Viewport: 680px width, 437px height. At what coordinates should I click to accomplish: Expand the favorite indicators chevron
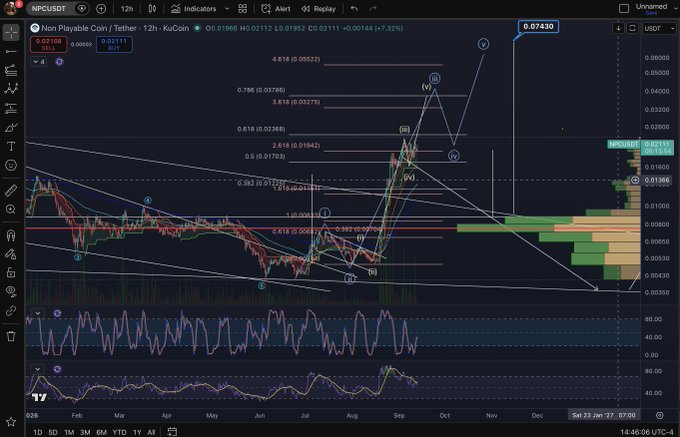227,9
